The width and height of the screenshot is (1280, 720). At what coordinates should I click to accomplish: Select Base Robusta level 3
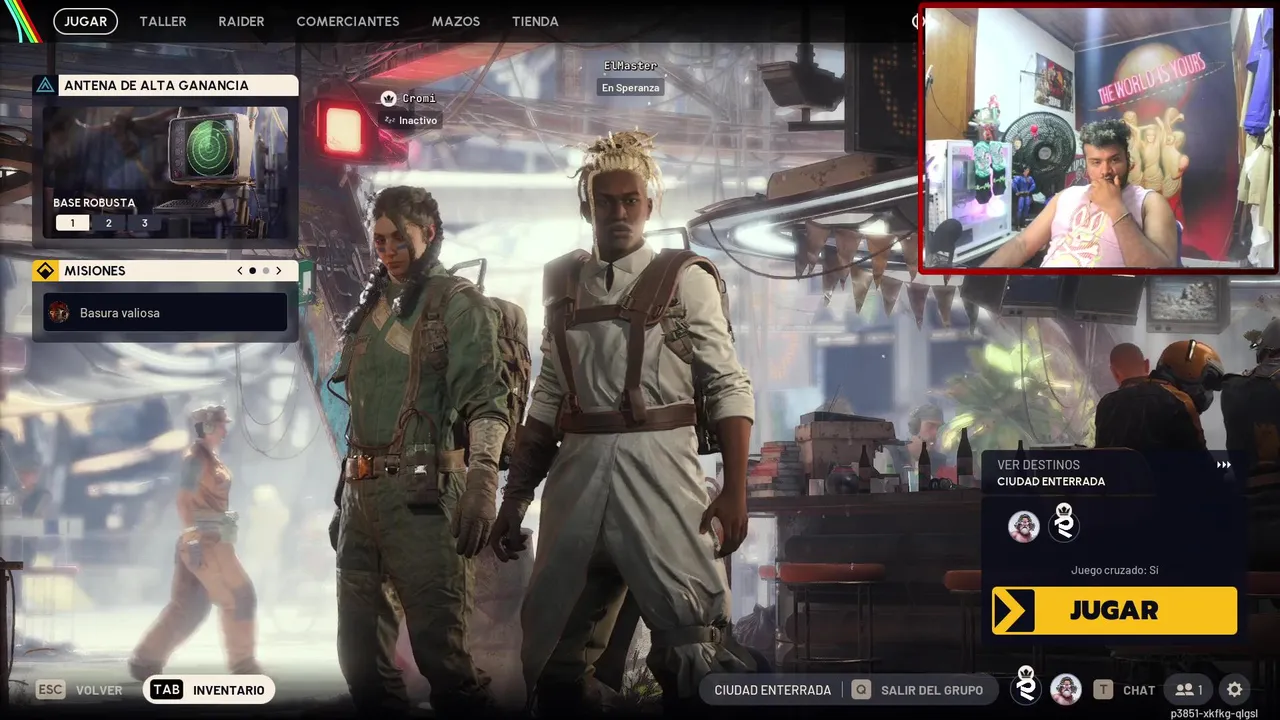[x=145, y=223]
